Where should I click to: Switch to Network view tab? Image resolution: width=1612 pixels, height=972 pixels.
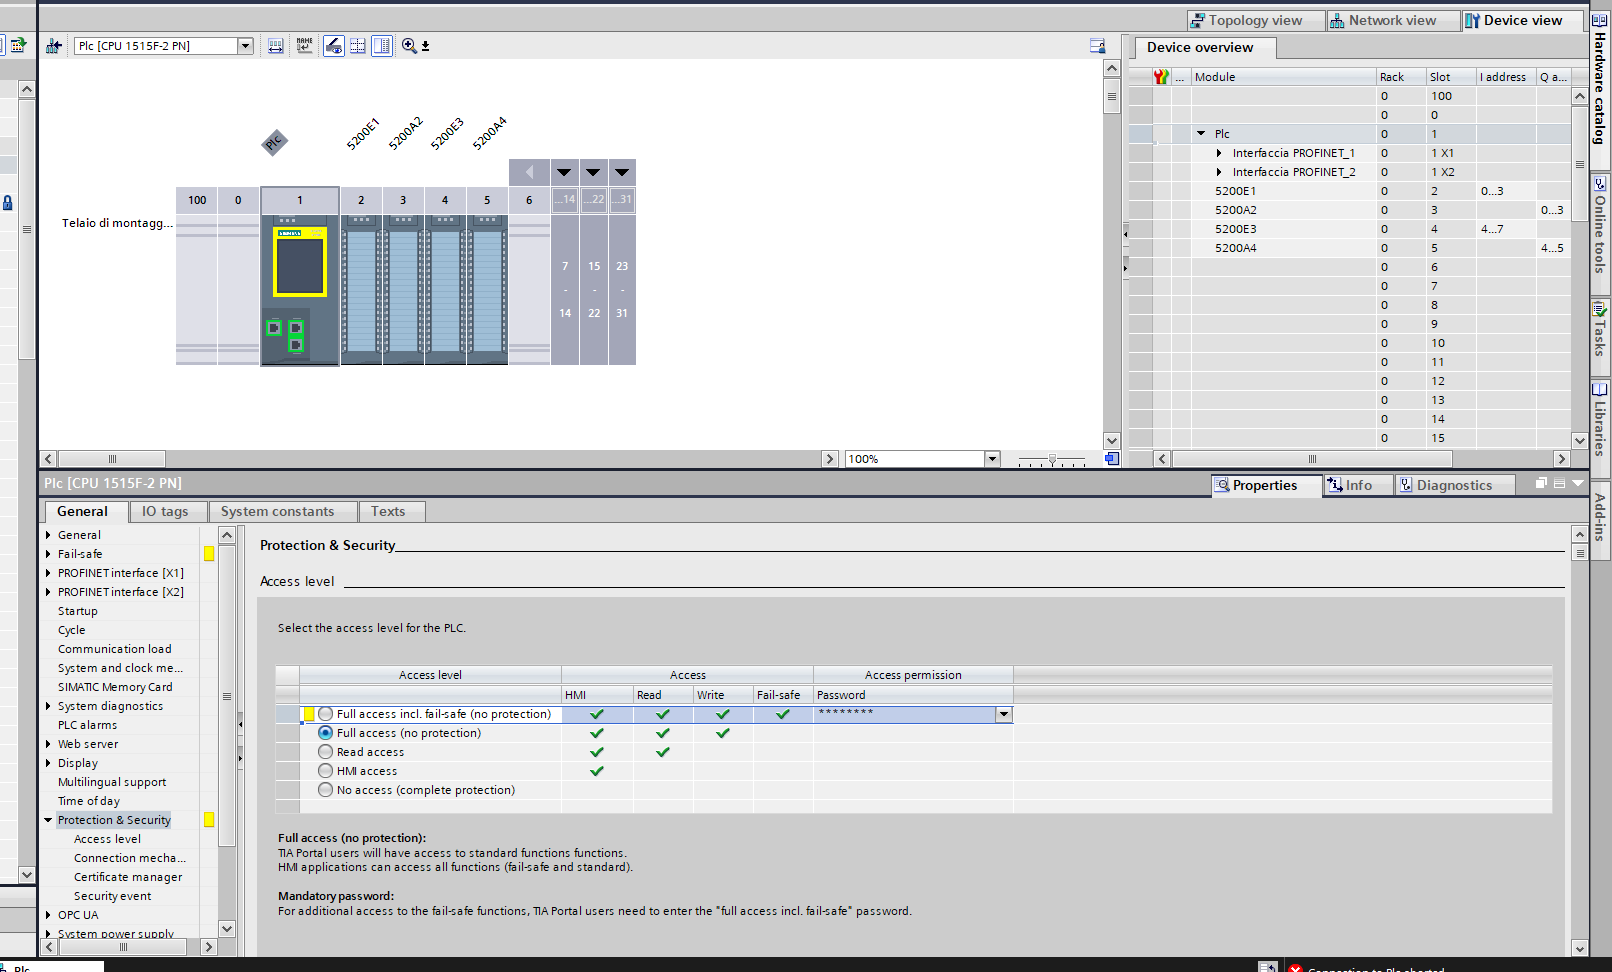pyautogui.click(x=1392, y=21)
